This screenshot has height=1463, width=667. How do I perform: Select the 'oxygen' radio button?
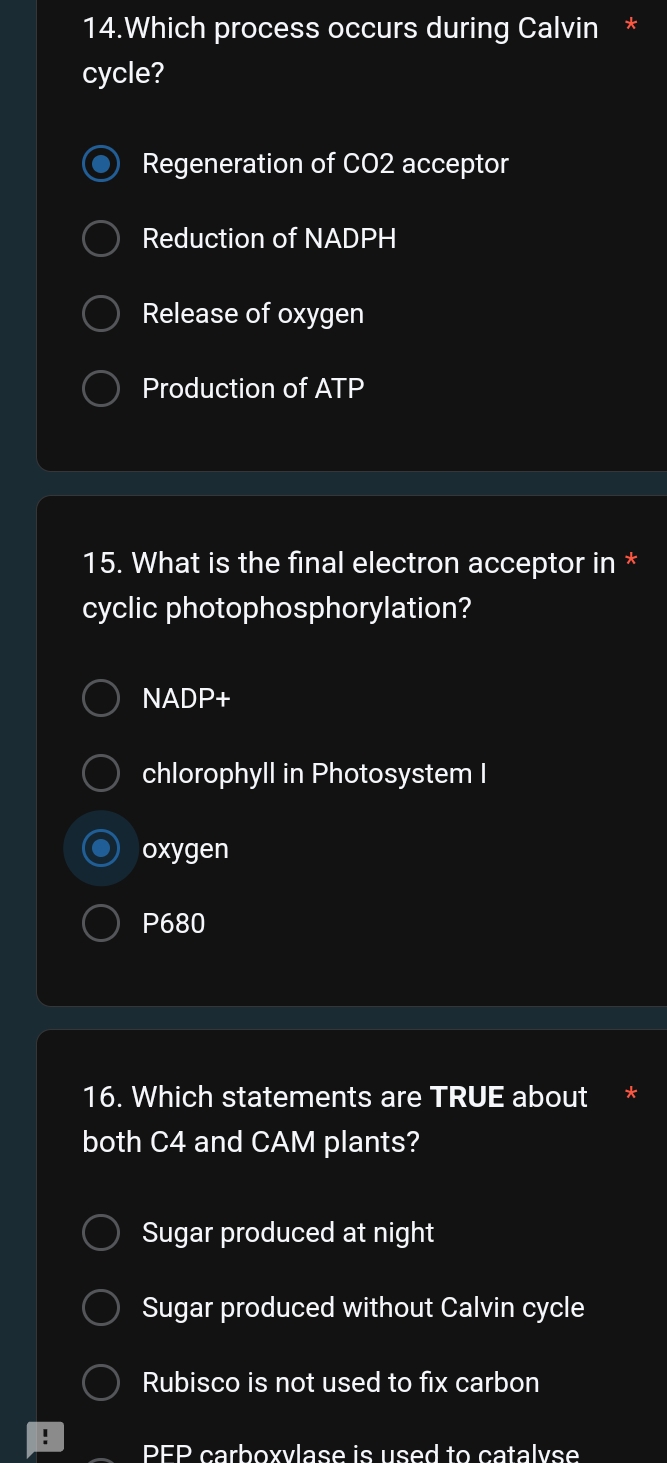point(101,847)
